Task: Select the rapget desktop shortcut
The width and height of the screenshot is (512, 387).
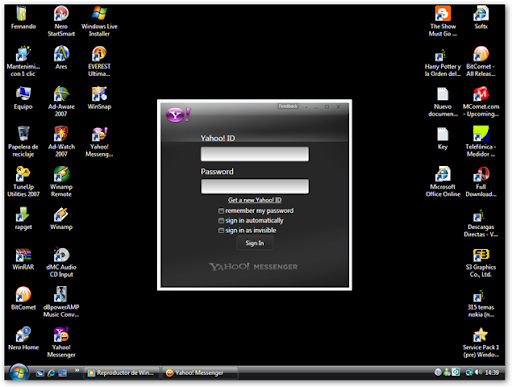Action: 23,214
